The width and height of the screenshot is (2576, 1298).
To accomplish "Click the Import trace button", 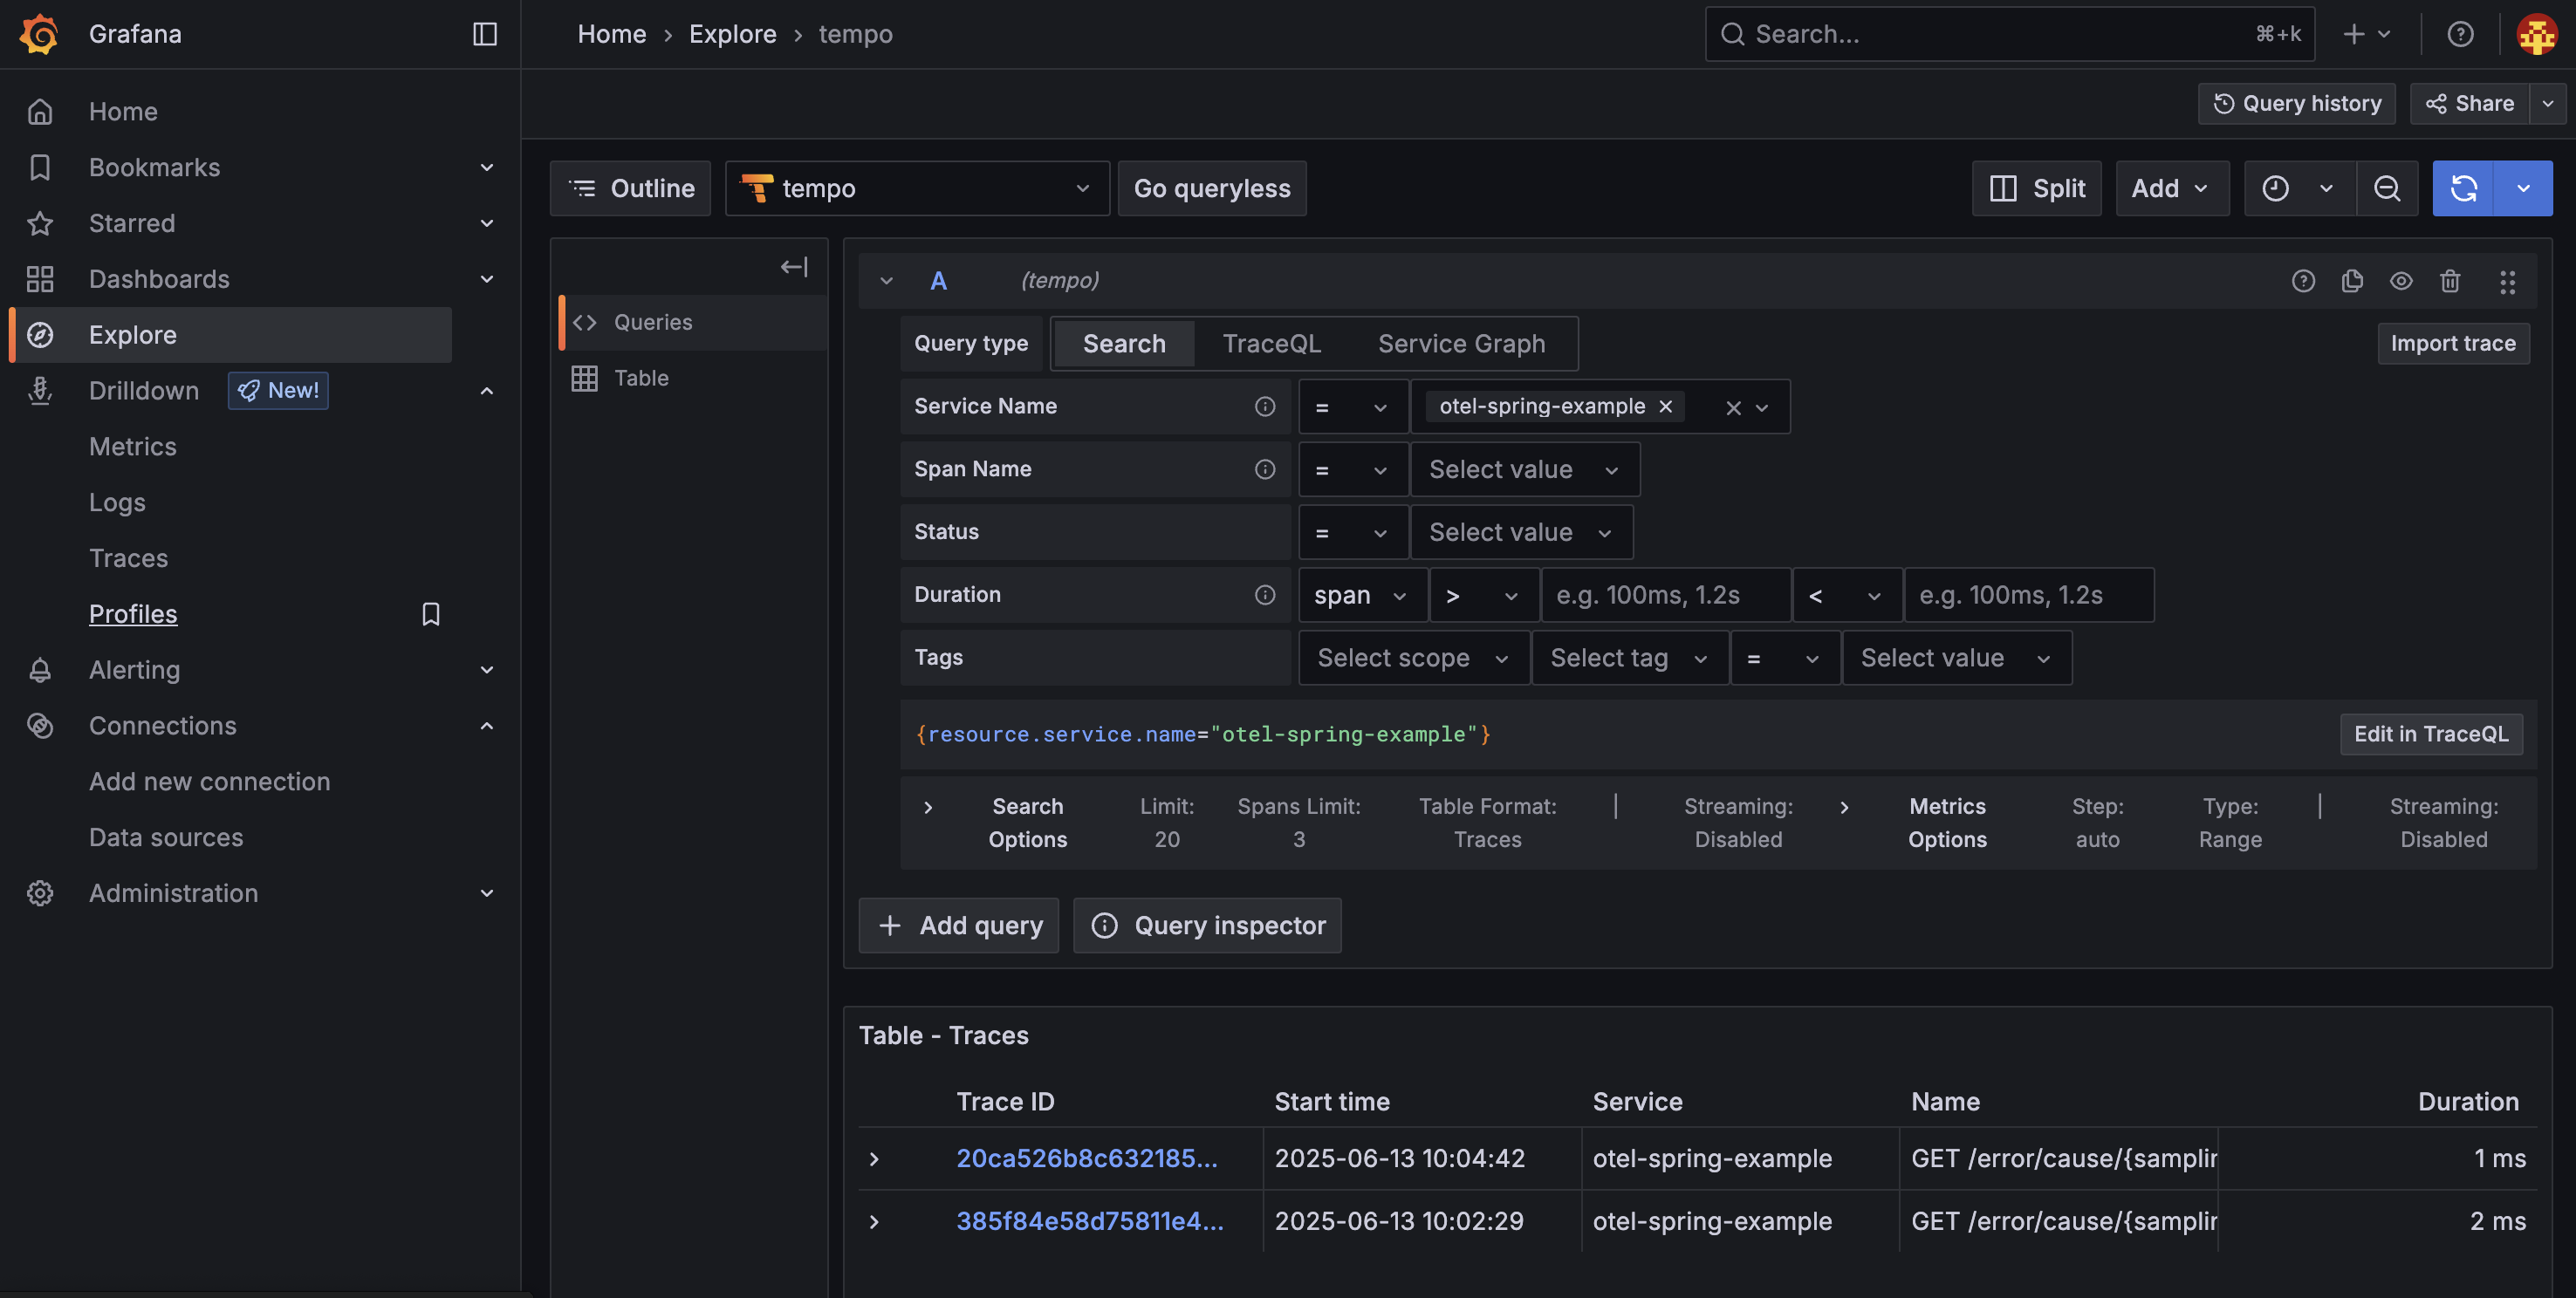I will [2452, 343].
